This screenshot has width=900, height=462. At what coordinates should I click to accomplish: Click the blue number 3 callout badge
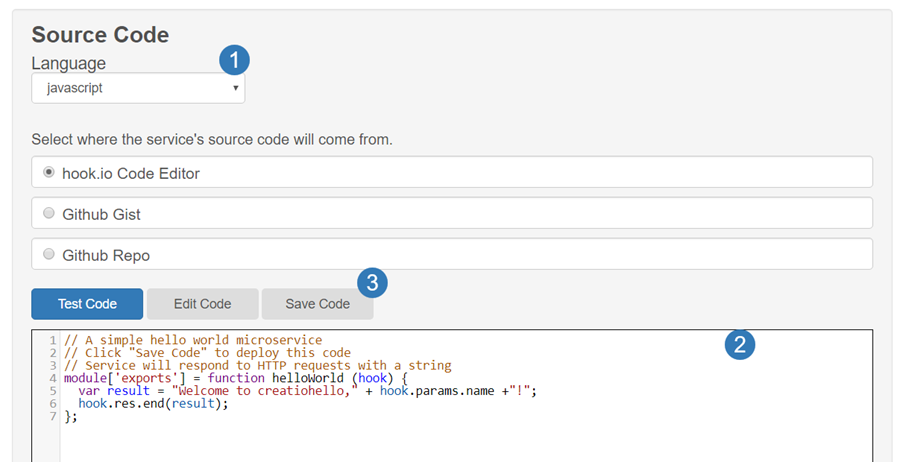[x=373, y=283]
